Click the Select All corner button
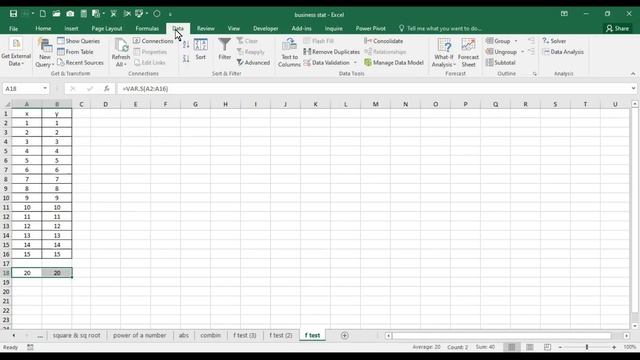640x360 pixels. pyautogui.click(x=7, y=104)
